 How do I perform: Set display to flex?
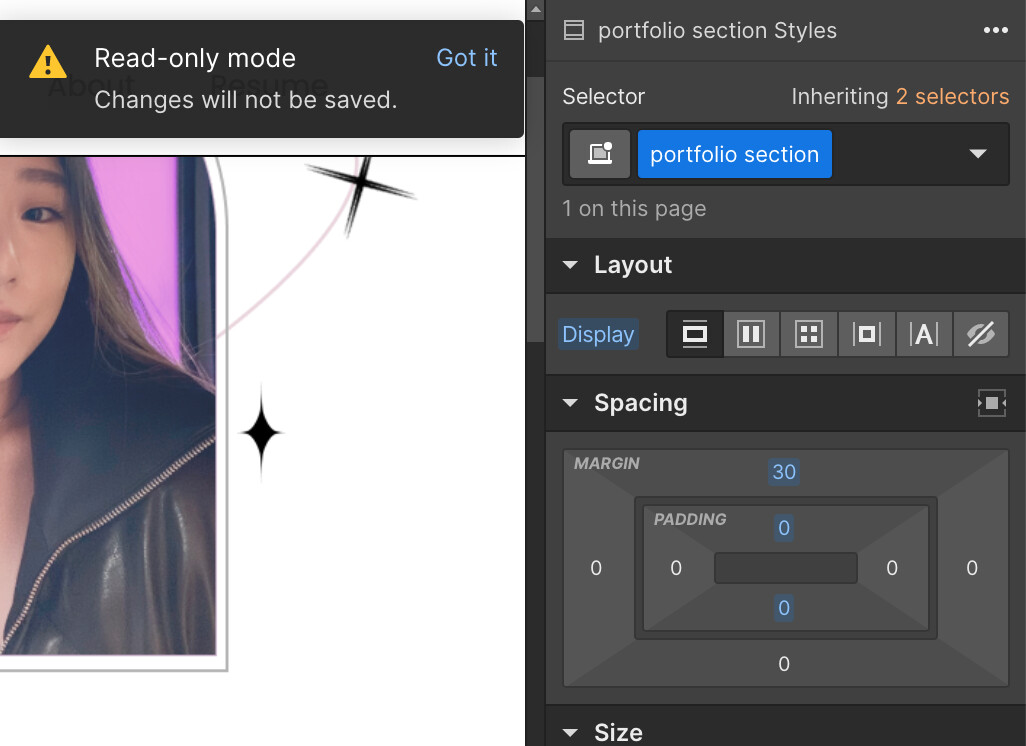point(751,334)
